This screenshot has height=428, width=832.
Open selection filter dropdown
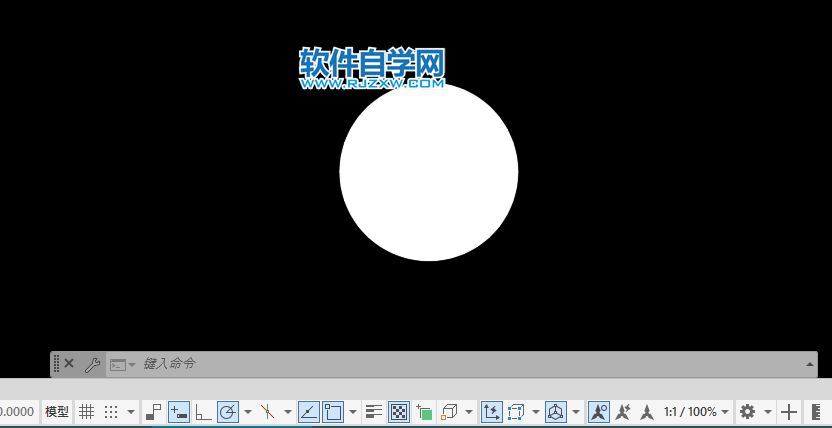click(536, 412)
